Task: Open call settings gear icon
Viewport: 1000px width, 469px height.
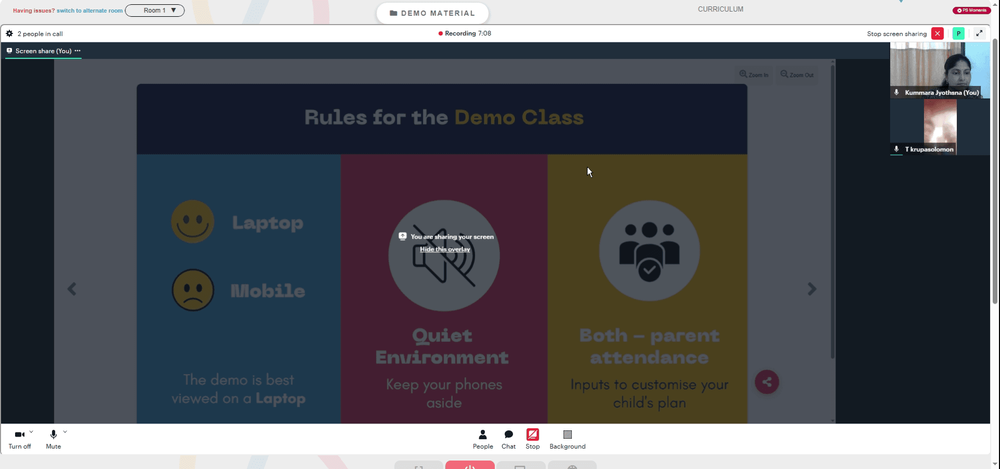Action: pyautogui.click(x=10, y=34)
